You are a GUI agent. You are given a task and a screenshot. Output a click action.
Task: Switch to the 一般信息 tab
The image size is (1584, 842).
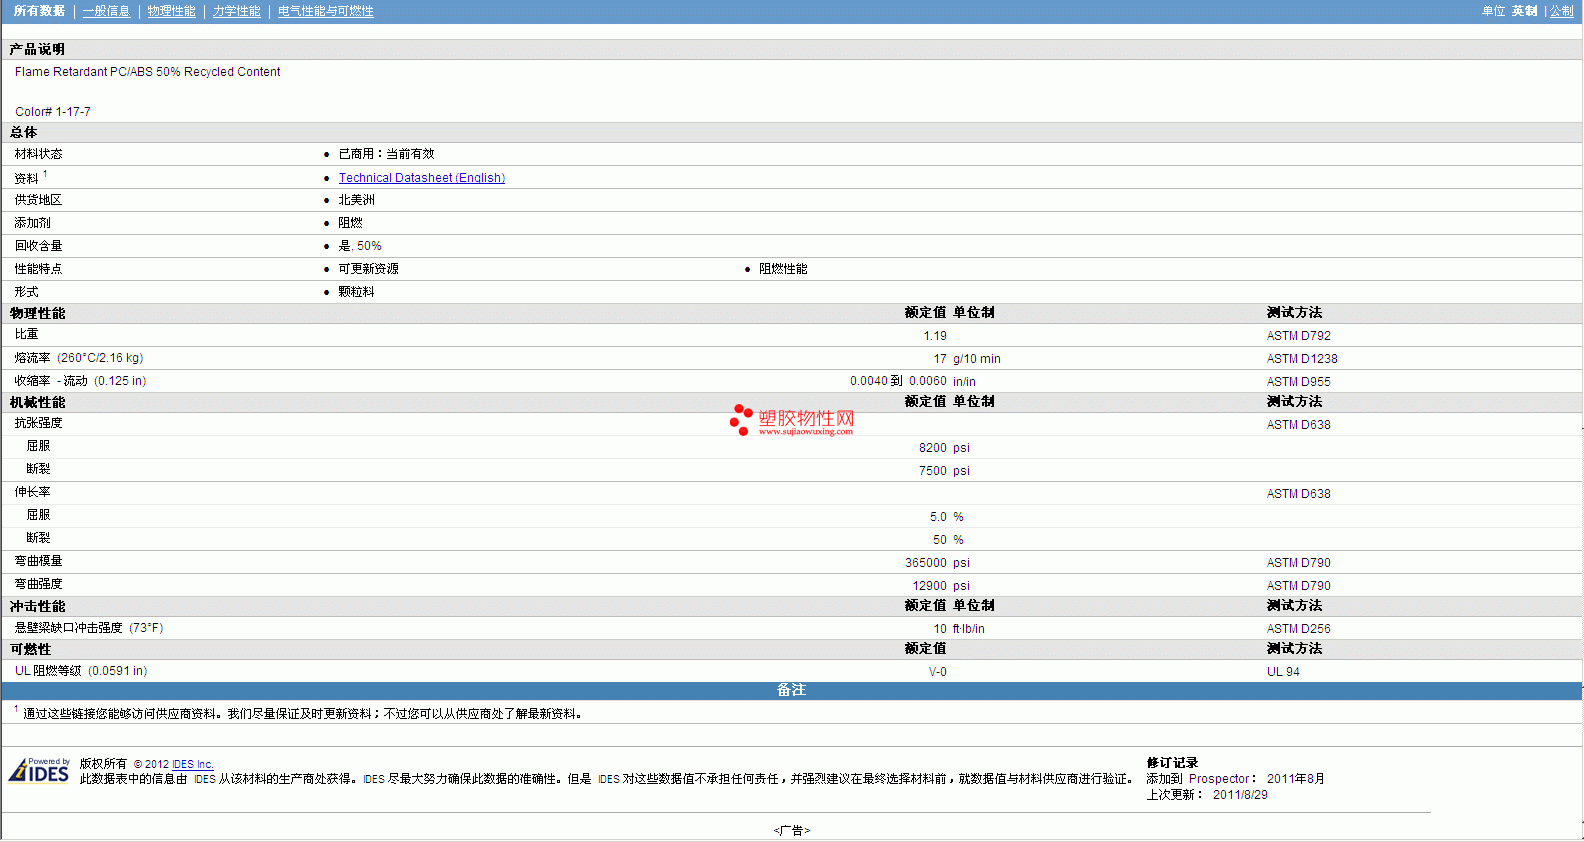click(106, 11)
